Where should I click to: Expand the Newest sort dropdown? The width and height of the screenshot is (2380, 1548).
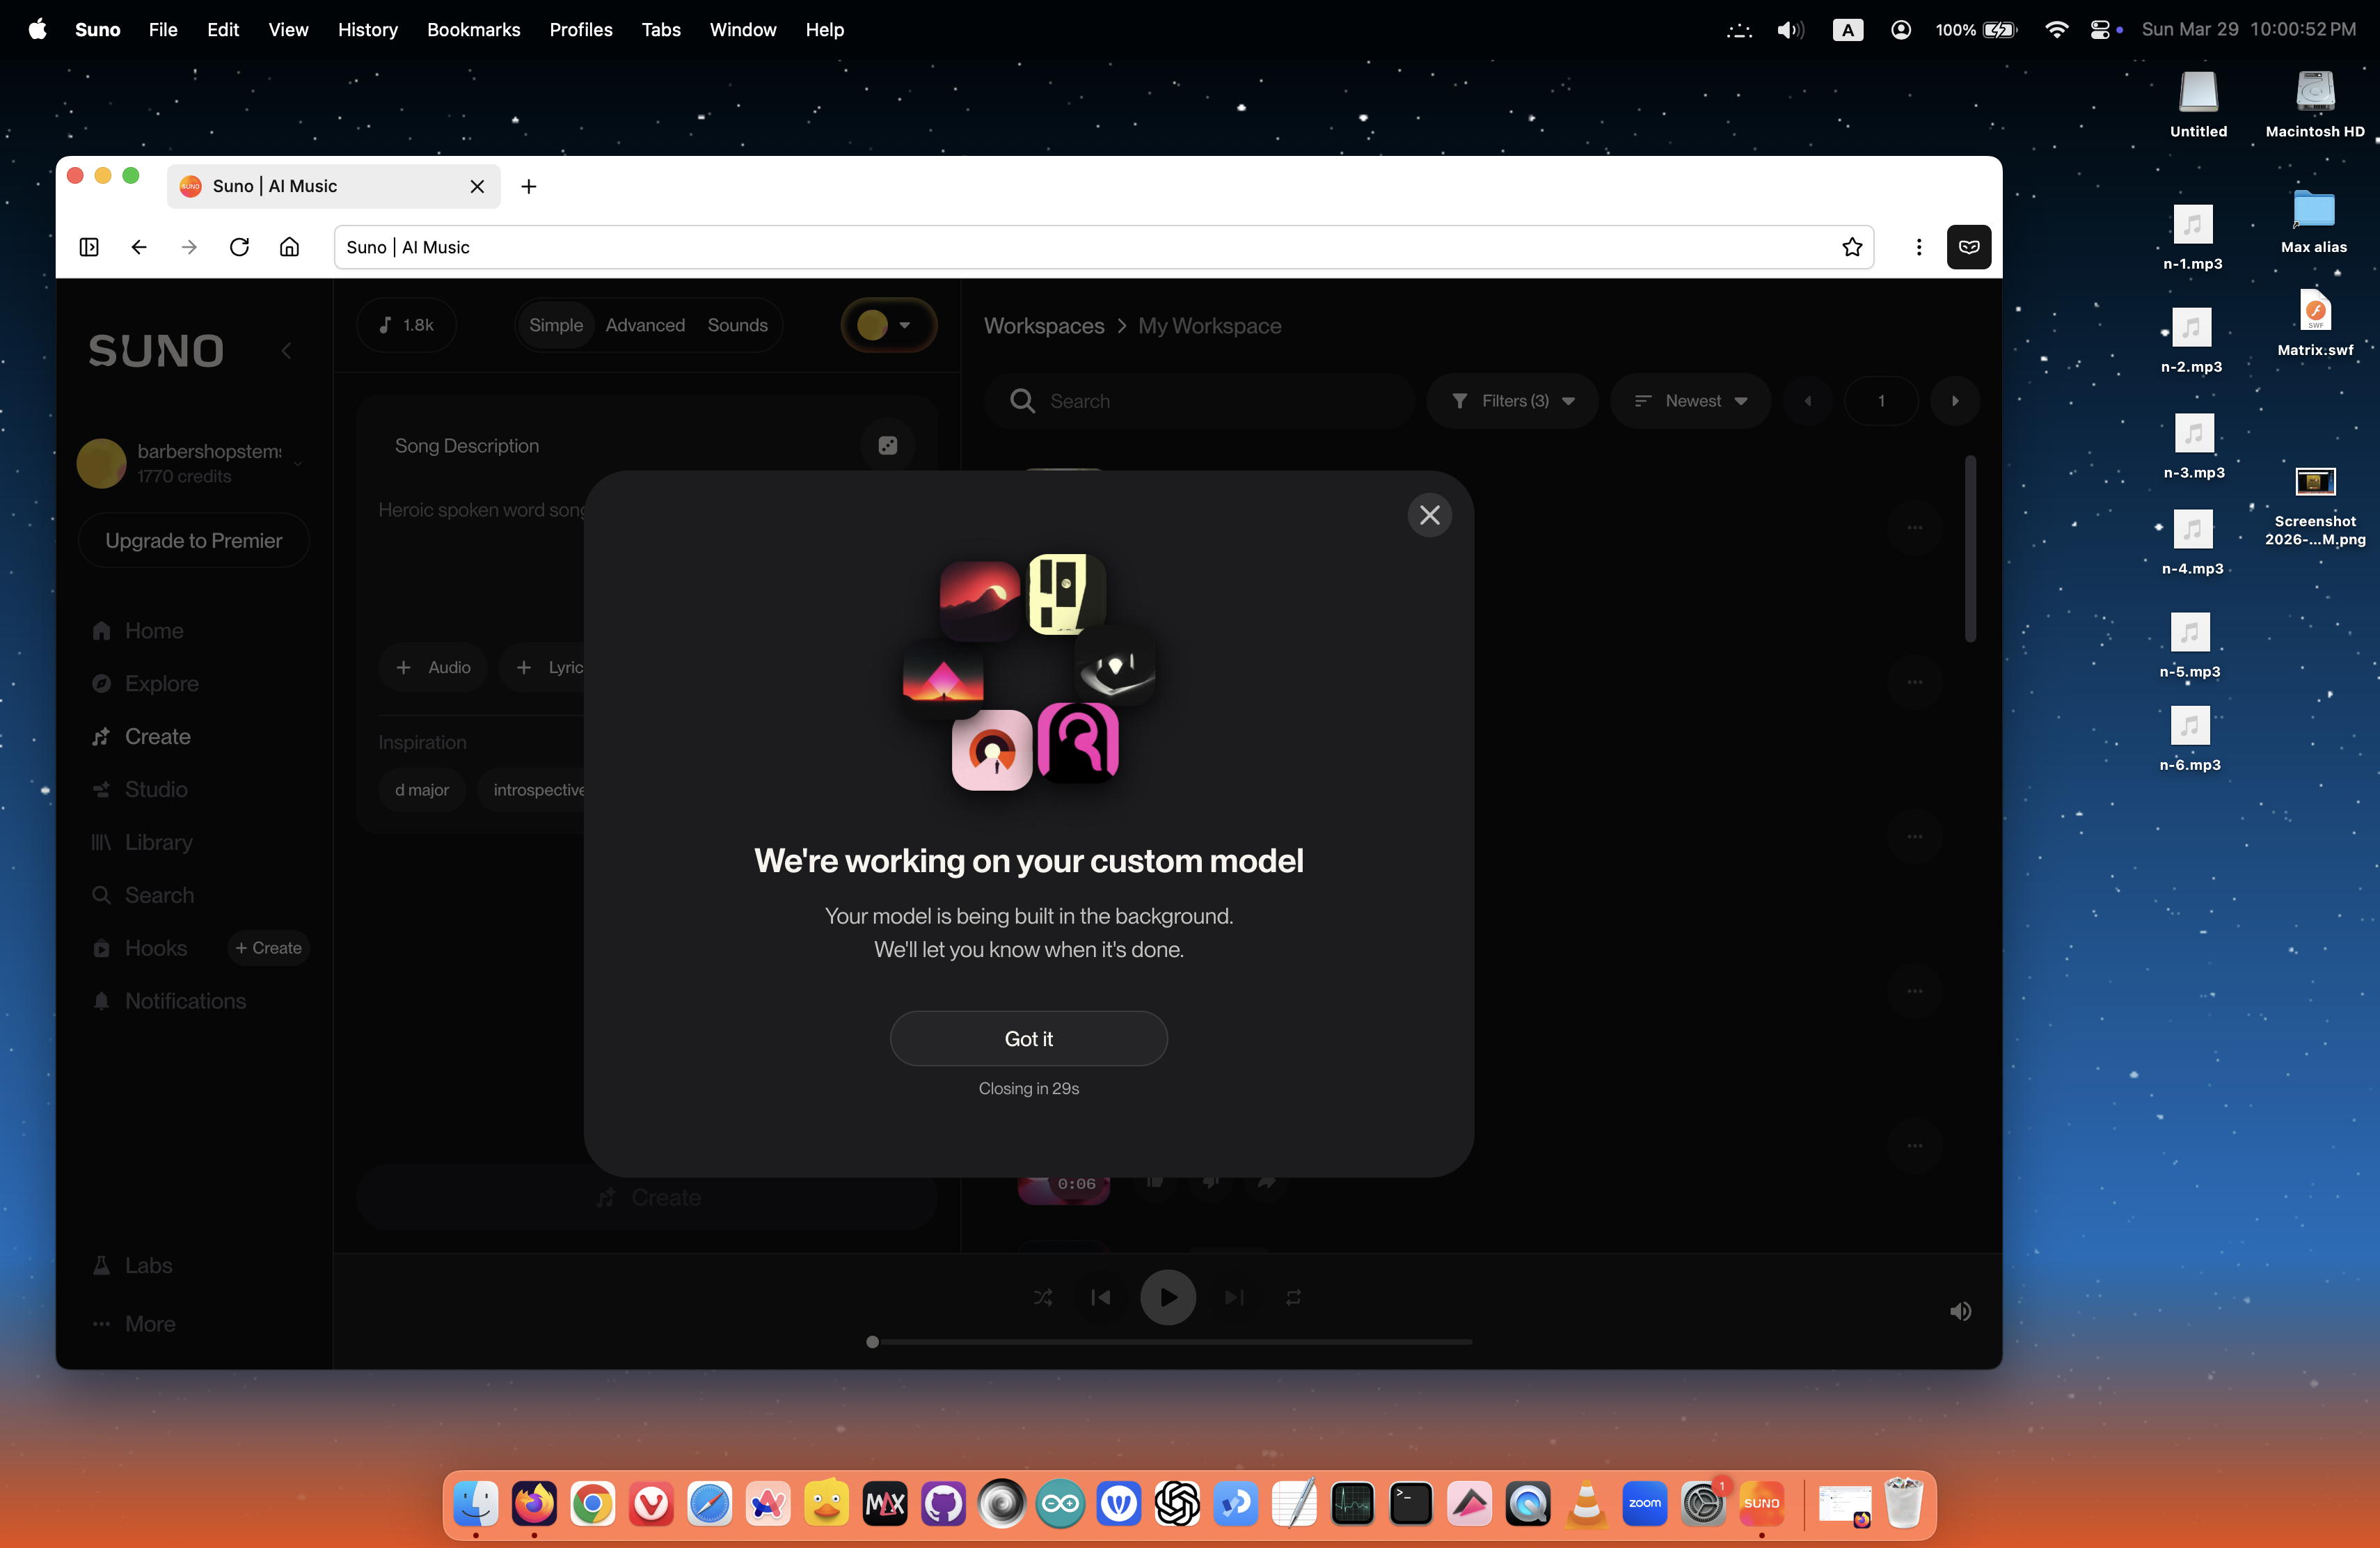(1690, 401)
